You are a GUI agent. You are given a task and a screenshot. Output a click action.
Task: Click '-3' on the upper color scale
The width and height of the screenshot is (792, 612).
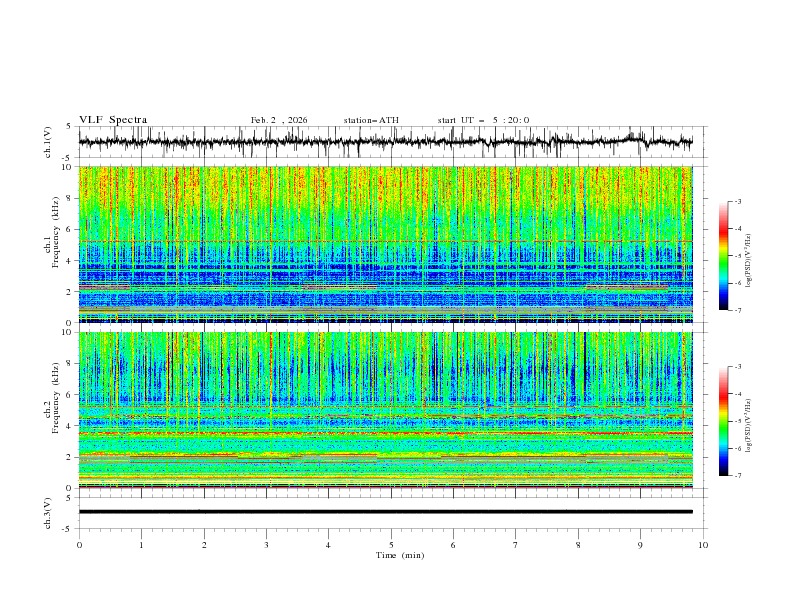pyautogui.click(x=737, y=201)
